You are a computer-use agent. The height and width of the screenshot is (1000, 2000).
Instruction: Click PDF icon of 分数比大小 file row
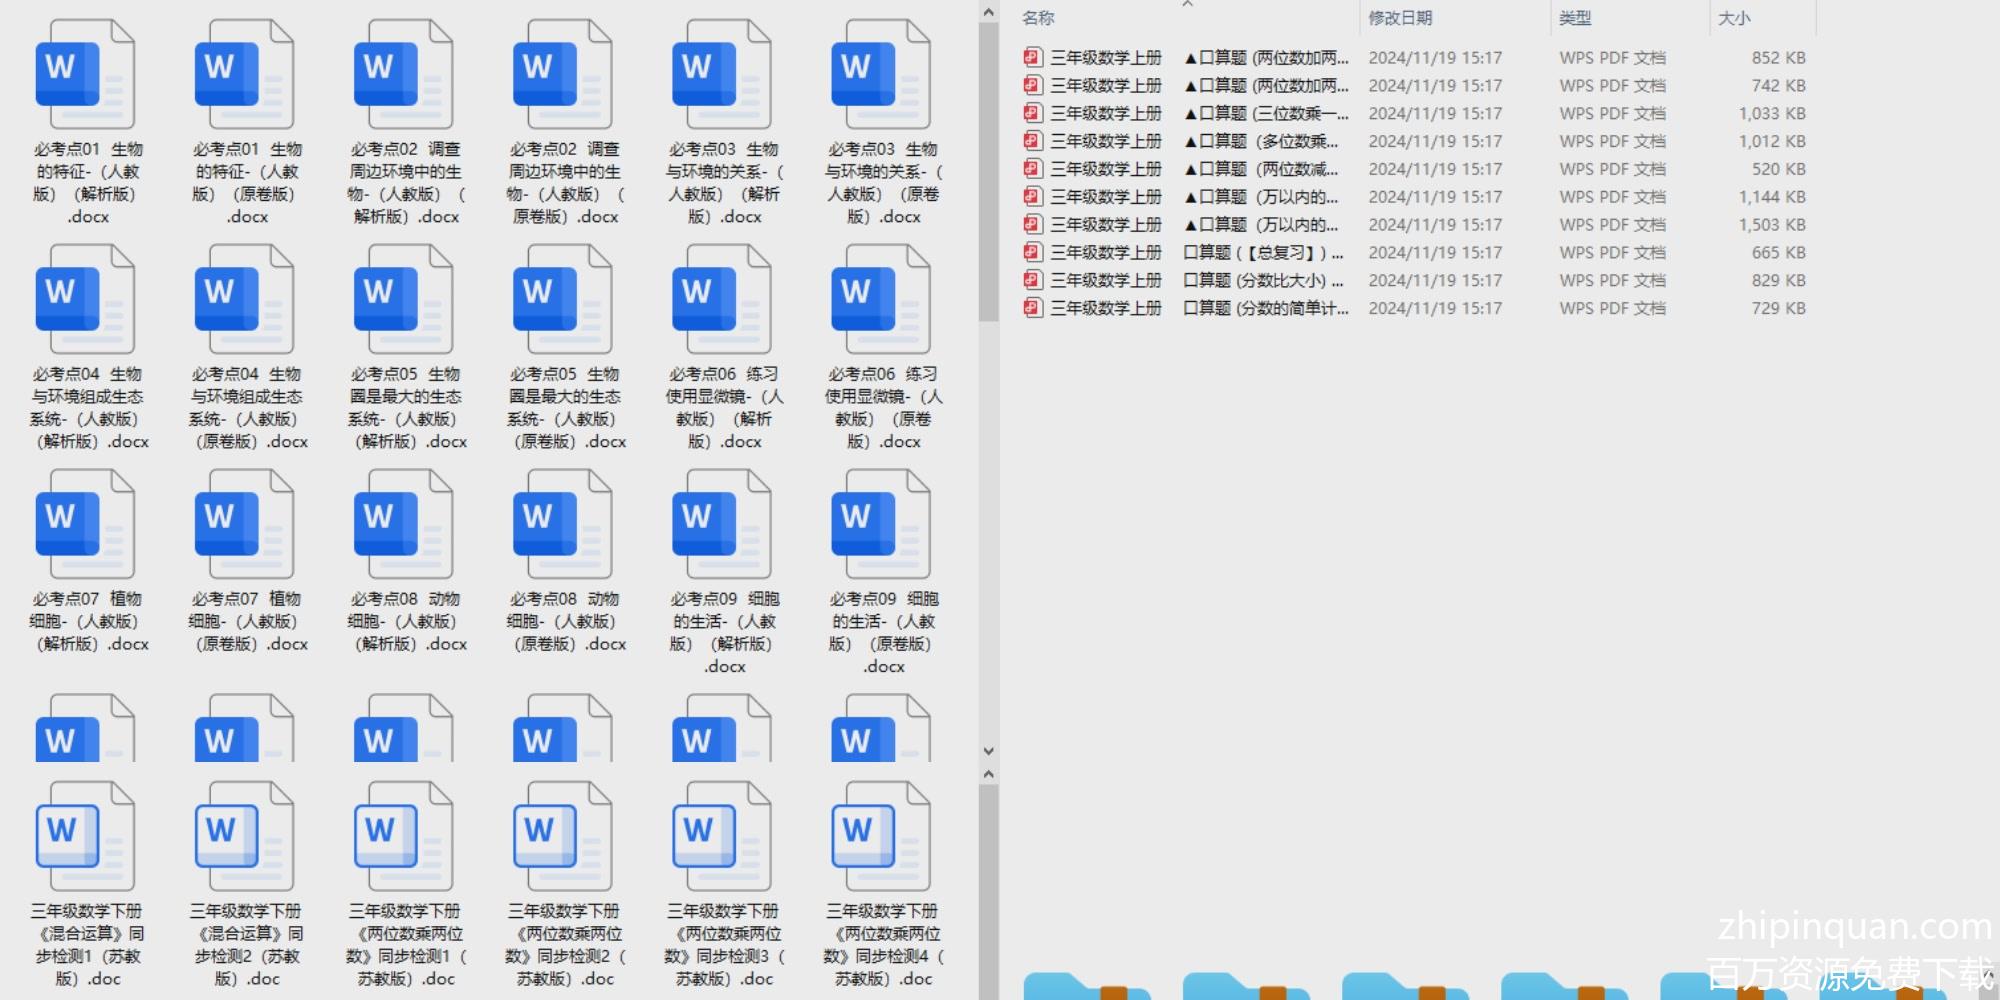pos(1033,280)
